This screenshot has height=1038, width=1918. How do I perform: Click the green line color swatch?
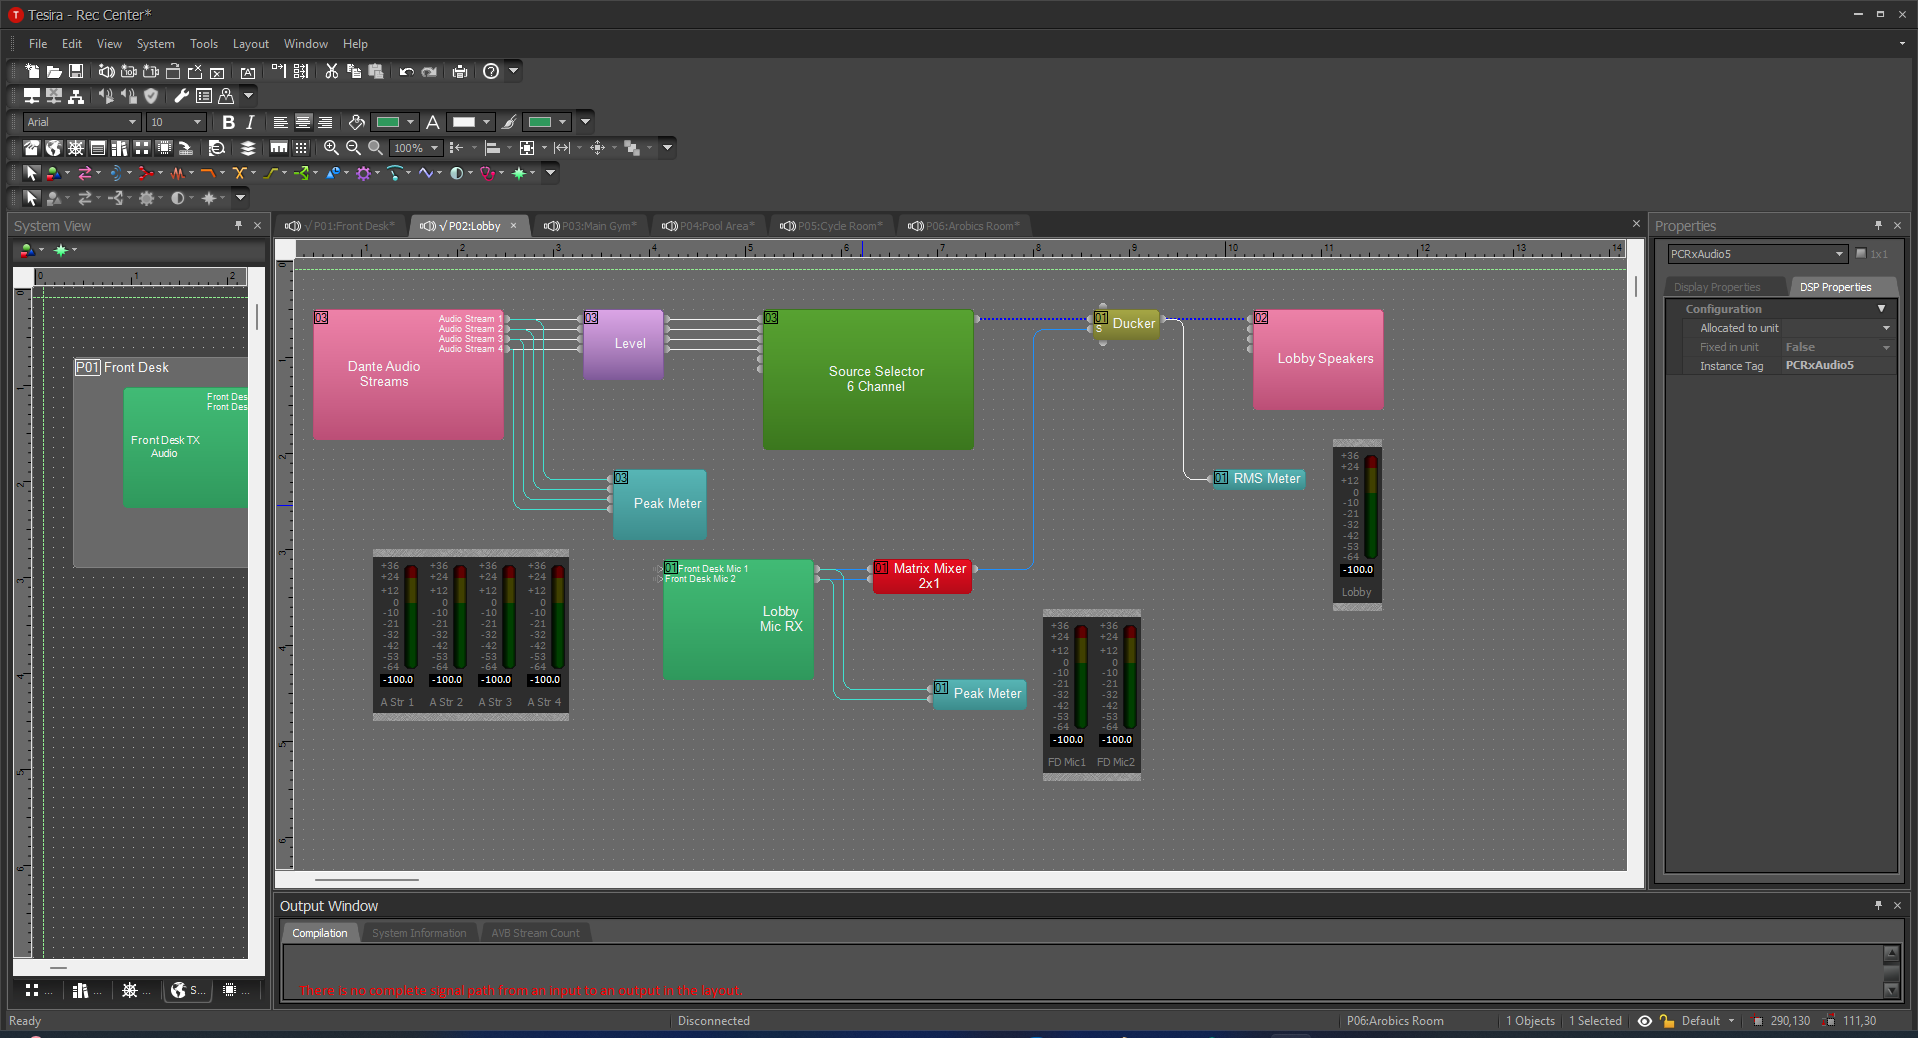tap(540, 122)
